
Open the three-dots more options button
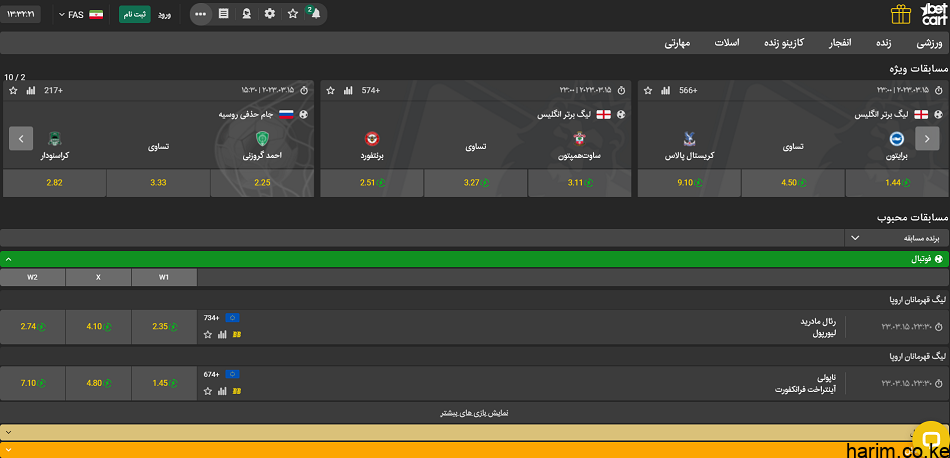(x=201, y=14)
